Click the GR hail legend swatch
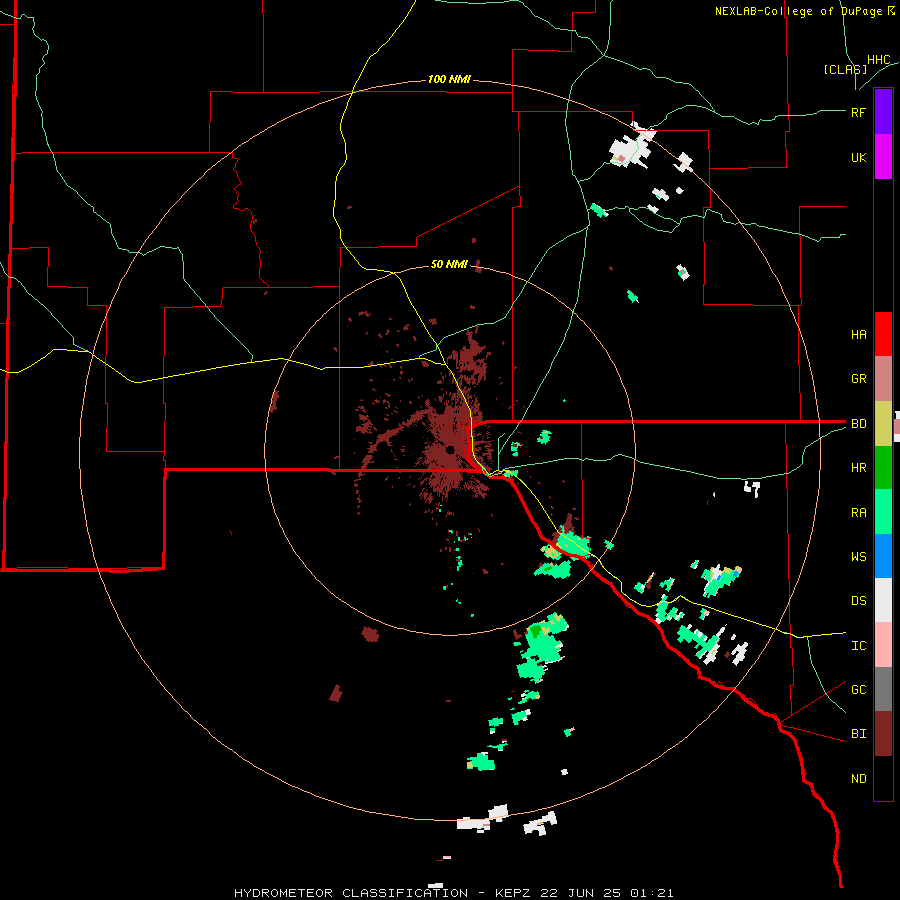This screenshot has height=900, width=900. 883,379
